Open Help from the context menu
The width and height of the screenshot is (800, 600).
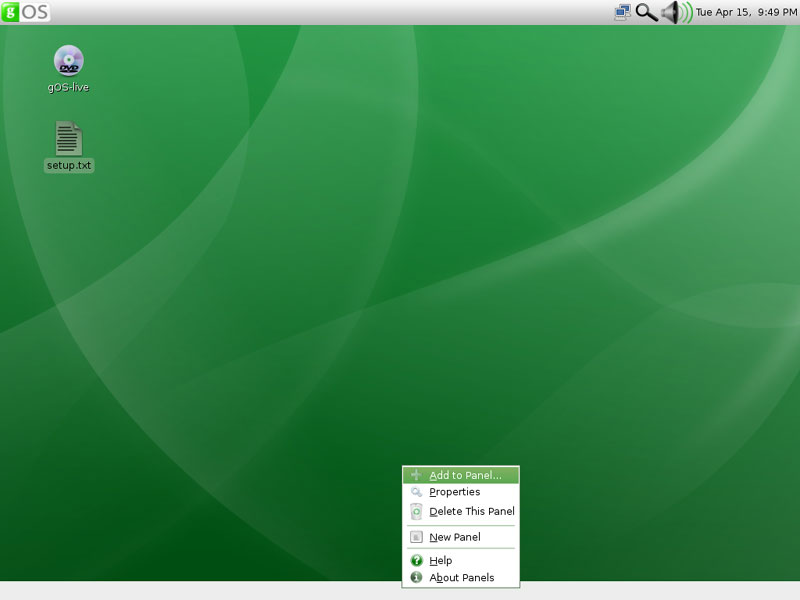click(x=461, y=560)
